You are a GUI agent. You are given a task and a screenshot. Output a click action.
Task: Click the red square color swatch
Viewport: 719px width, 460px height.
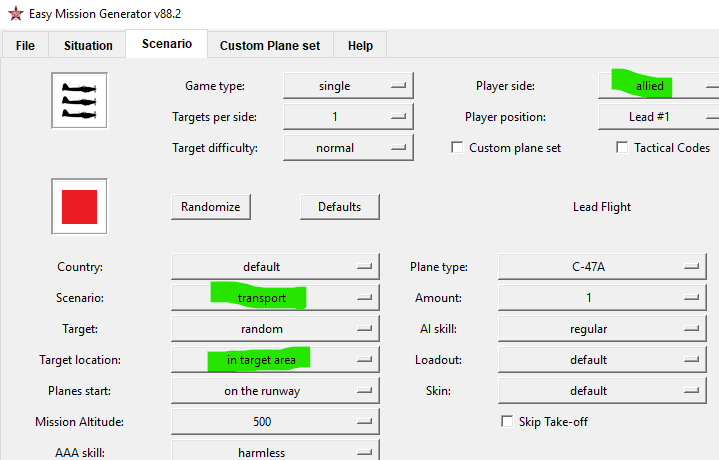click(x=79, y=207)
